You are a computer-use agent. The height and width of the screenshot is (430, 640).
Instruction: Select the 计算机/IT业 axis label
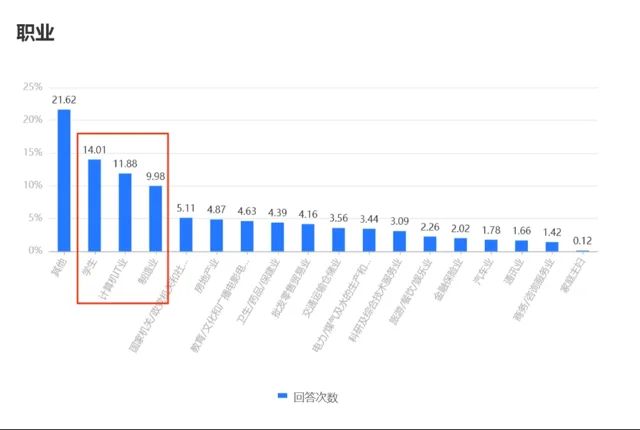[113, 281]
